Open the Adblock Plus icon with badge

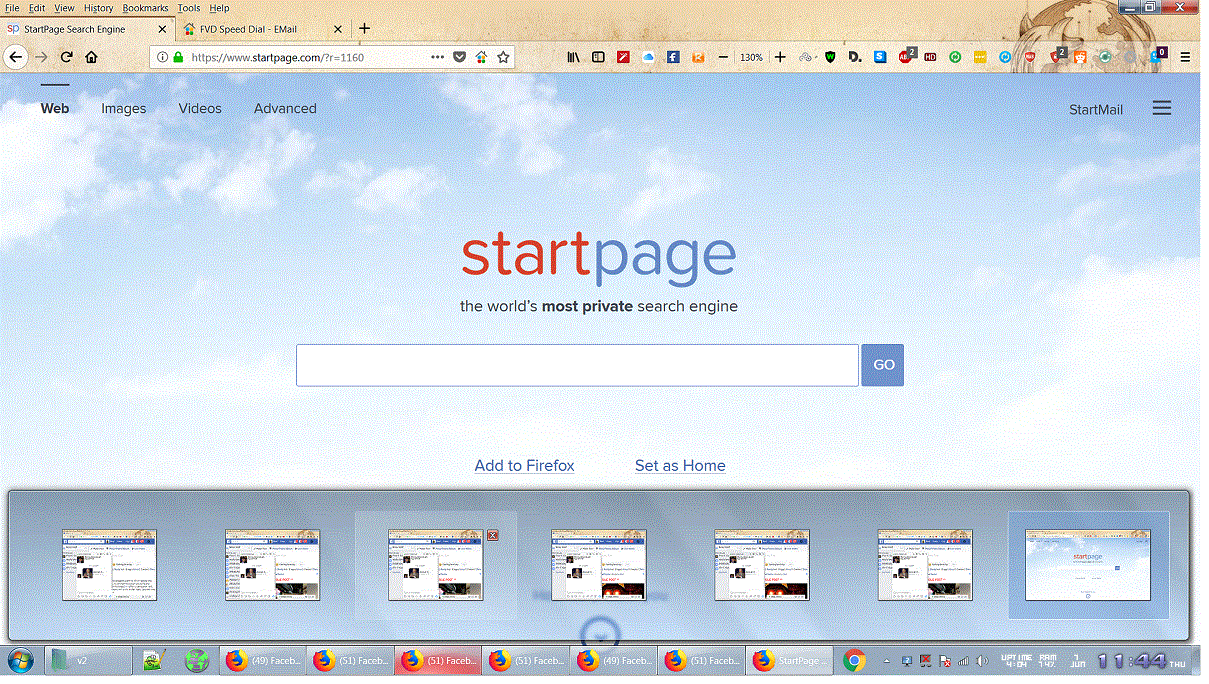point(906,56)
